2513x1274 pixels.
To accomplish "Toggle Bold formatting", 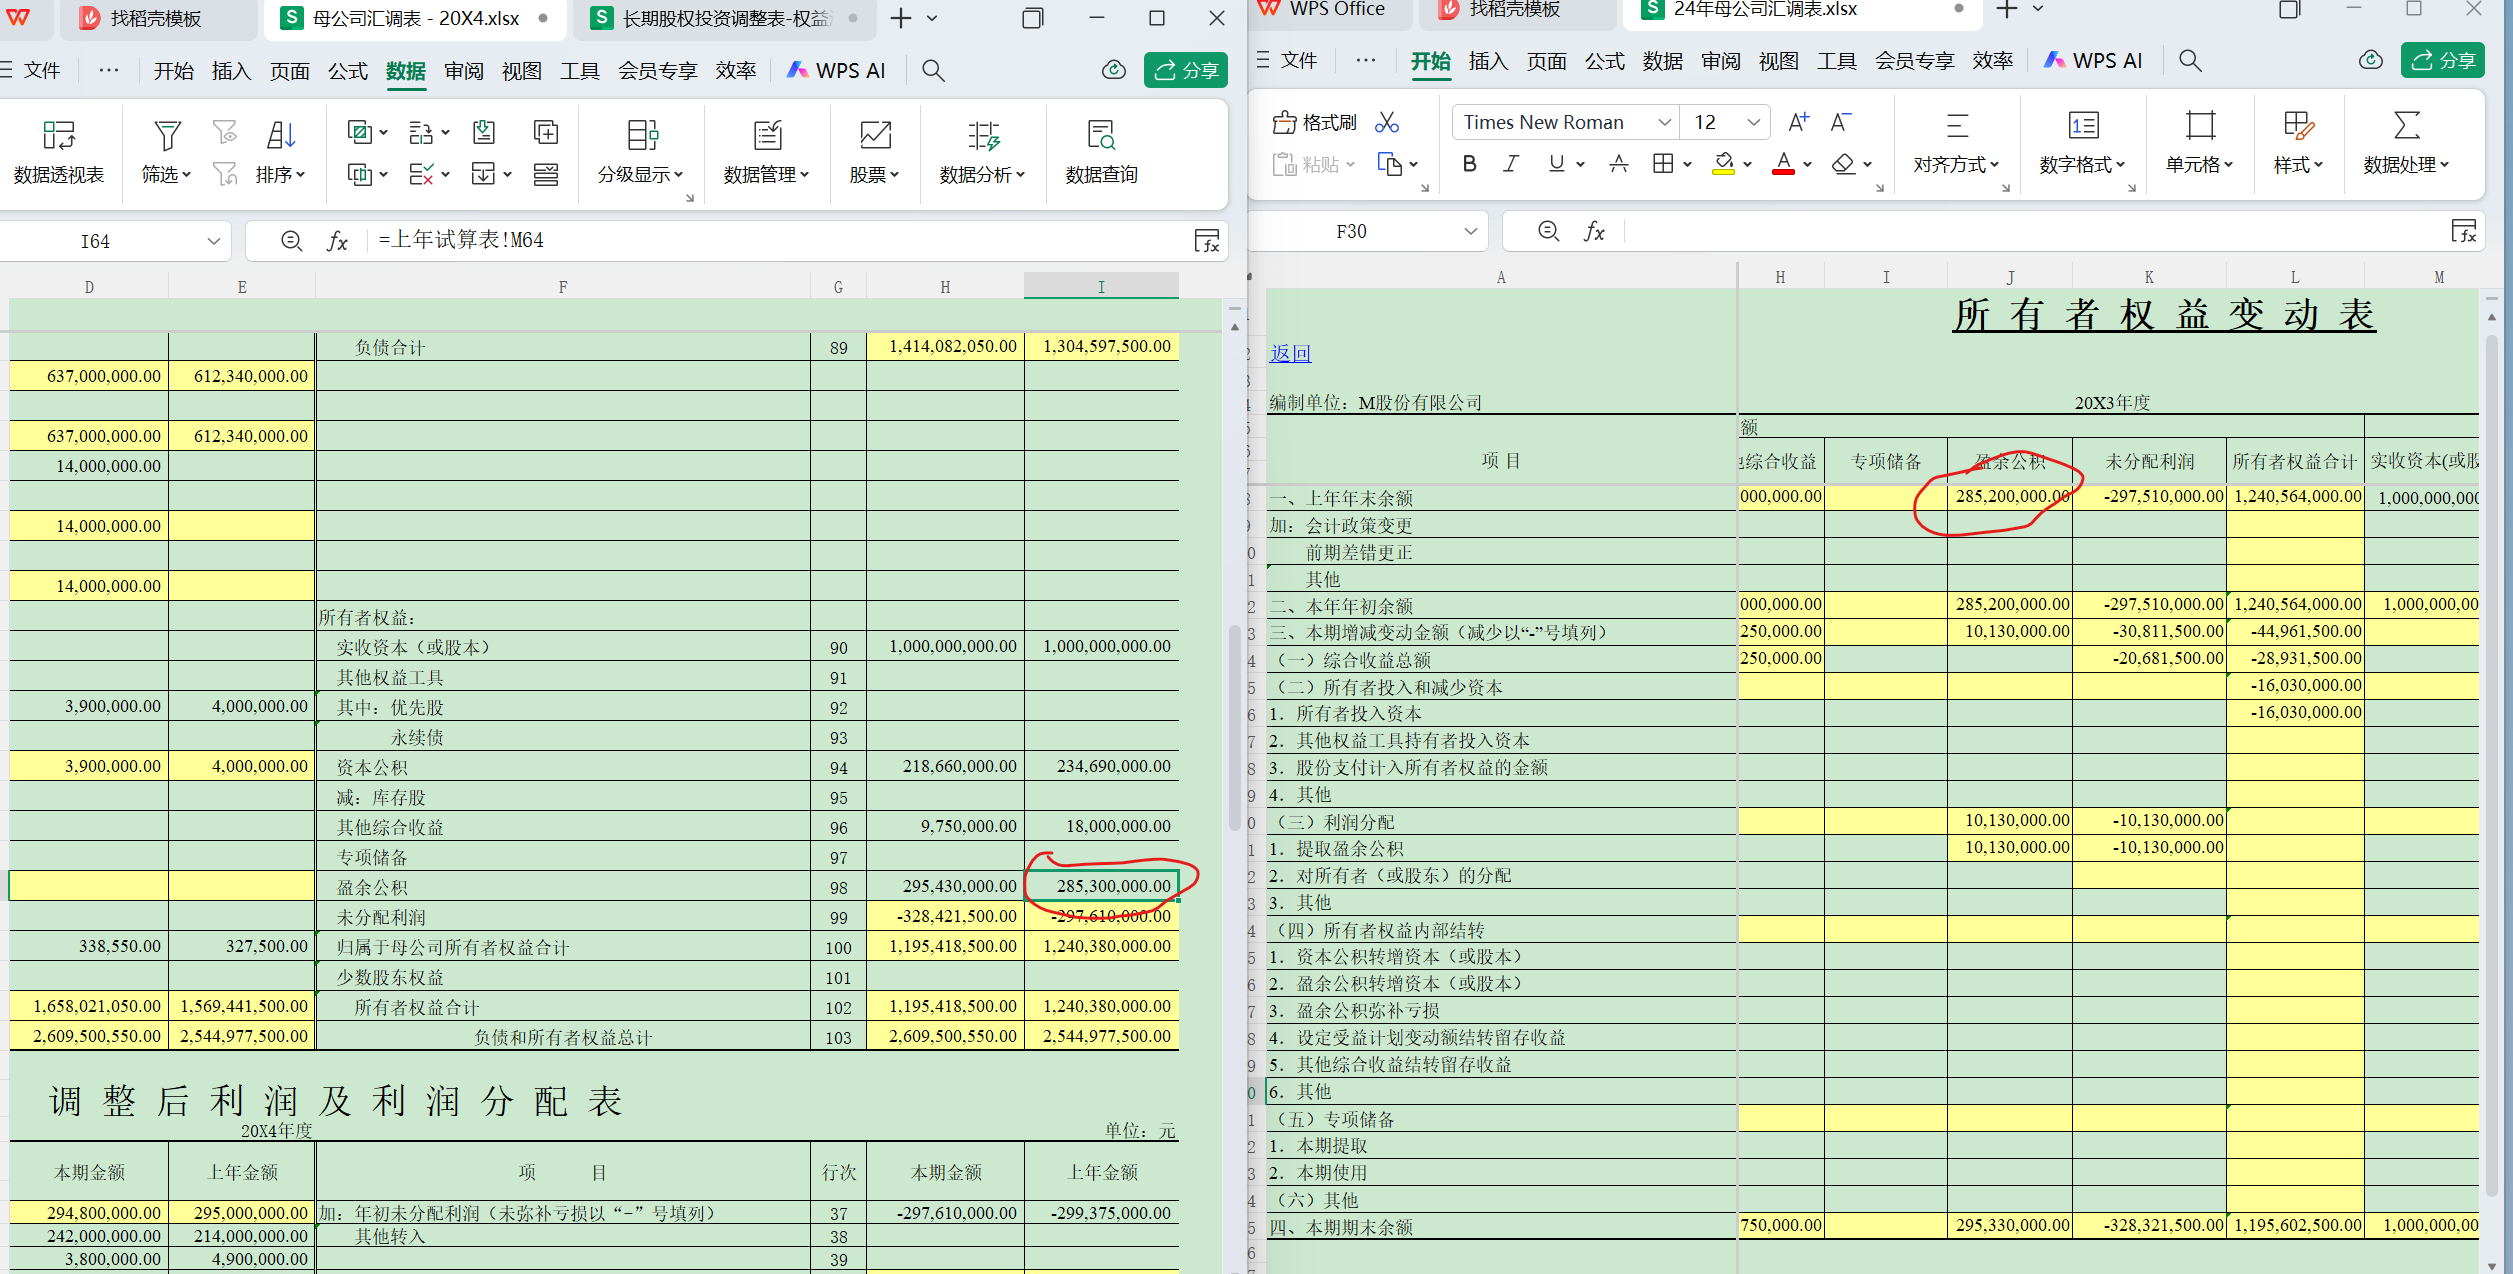I will (1468, 164).
